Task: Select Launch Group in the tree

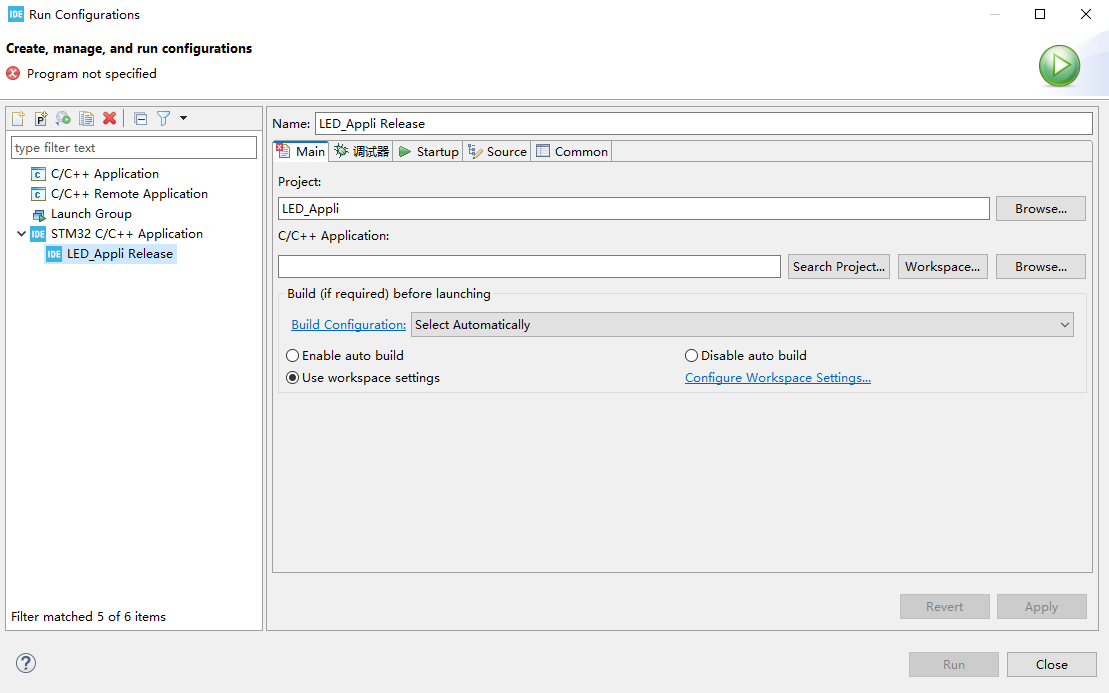Action: tap(91, 214)
